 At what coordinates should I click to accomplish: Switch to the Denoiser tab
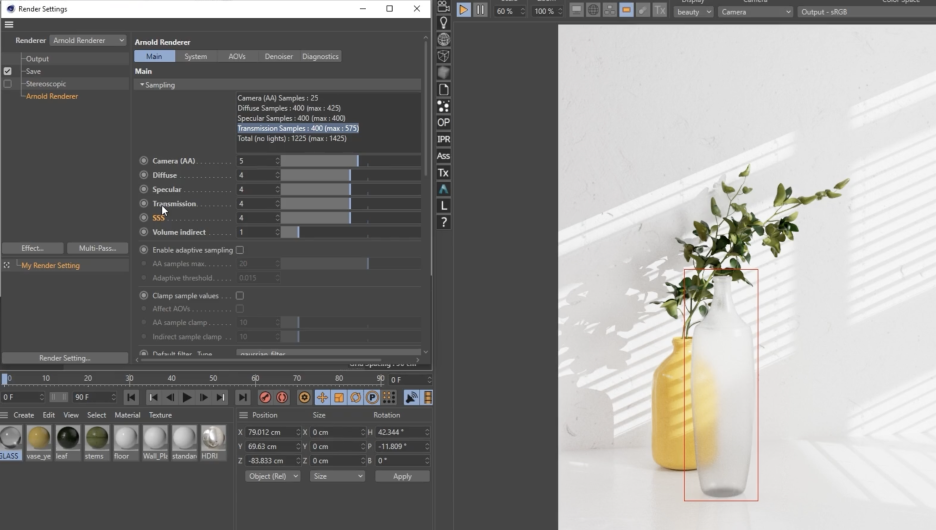coord(279,57)
